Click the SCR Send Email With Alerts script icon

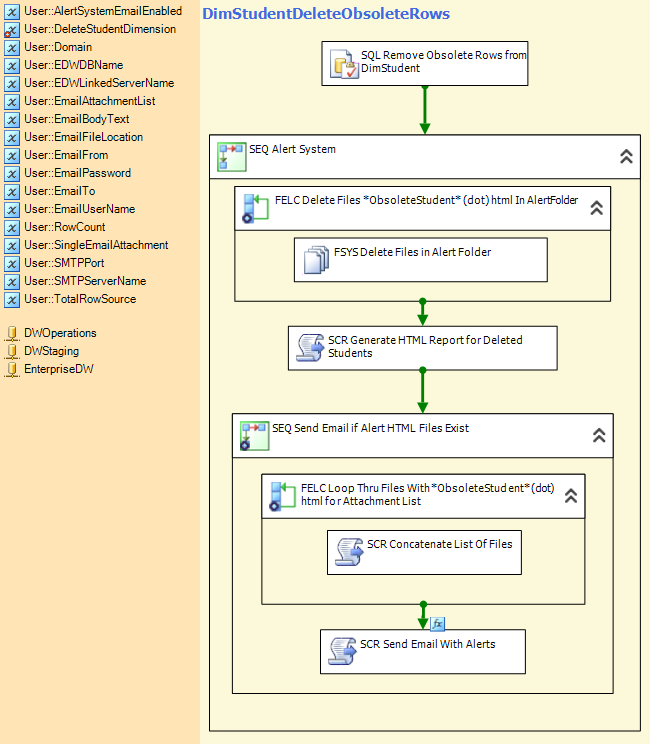pos(343,651)
